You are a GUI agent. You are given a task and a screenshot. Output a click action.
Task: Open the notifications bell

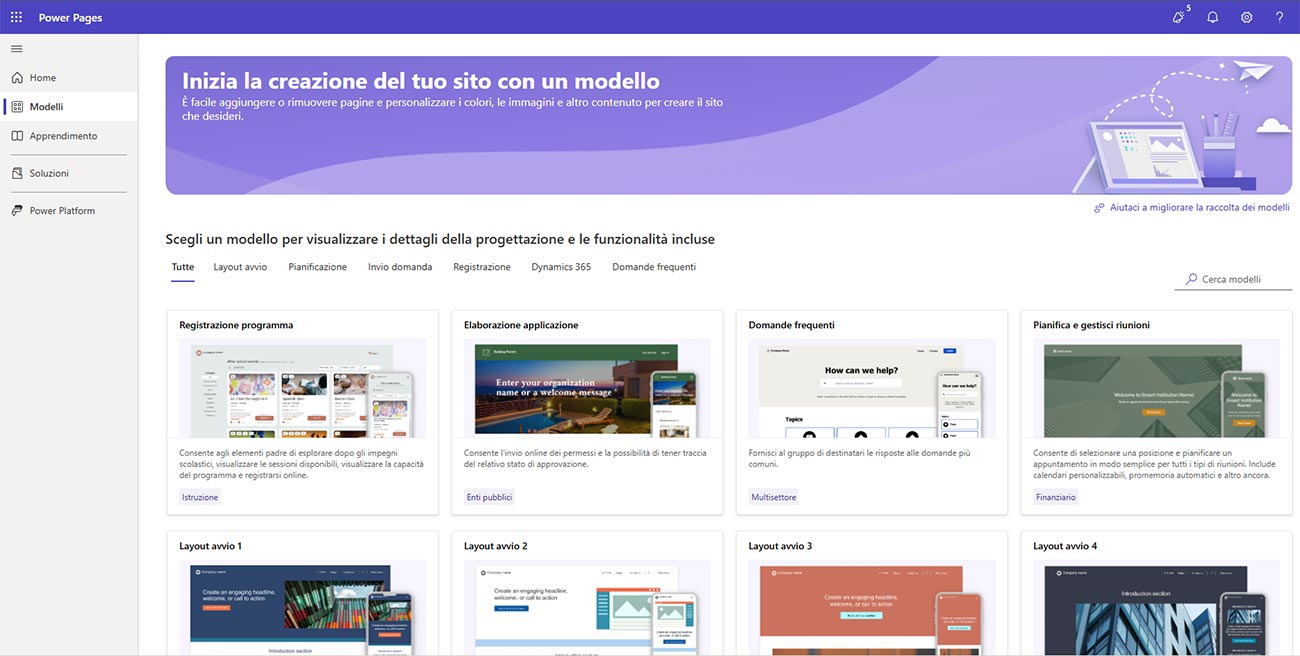coord(1211,17)
